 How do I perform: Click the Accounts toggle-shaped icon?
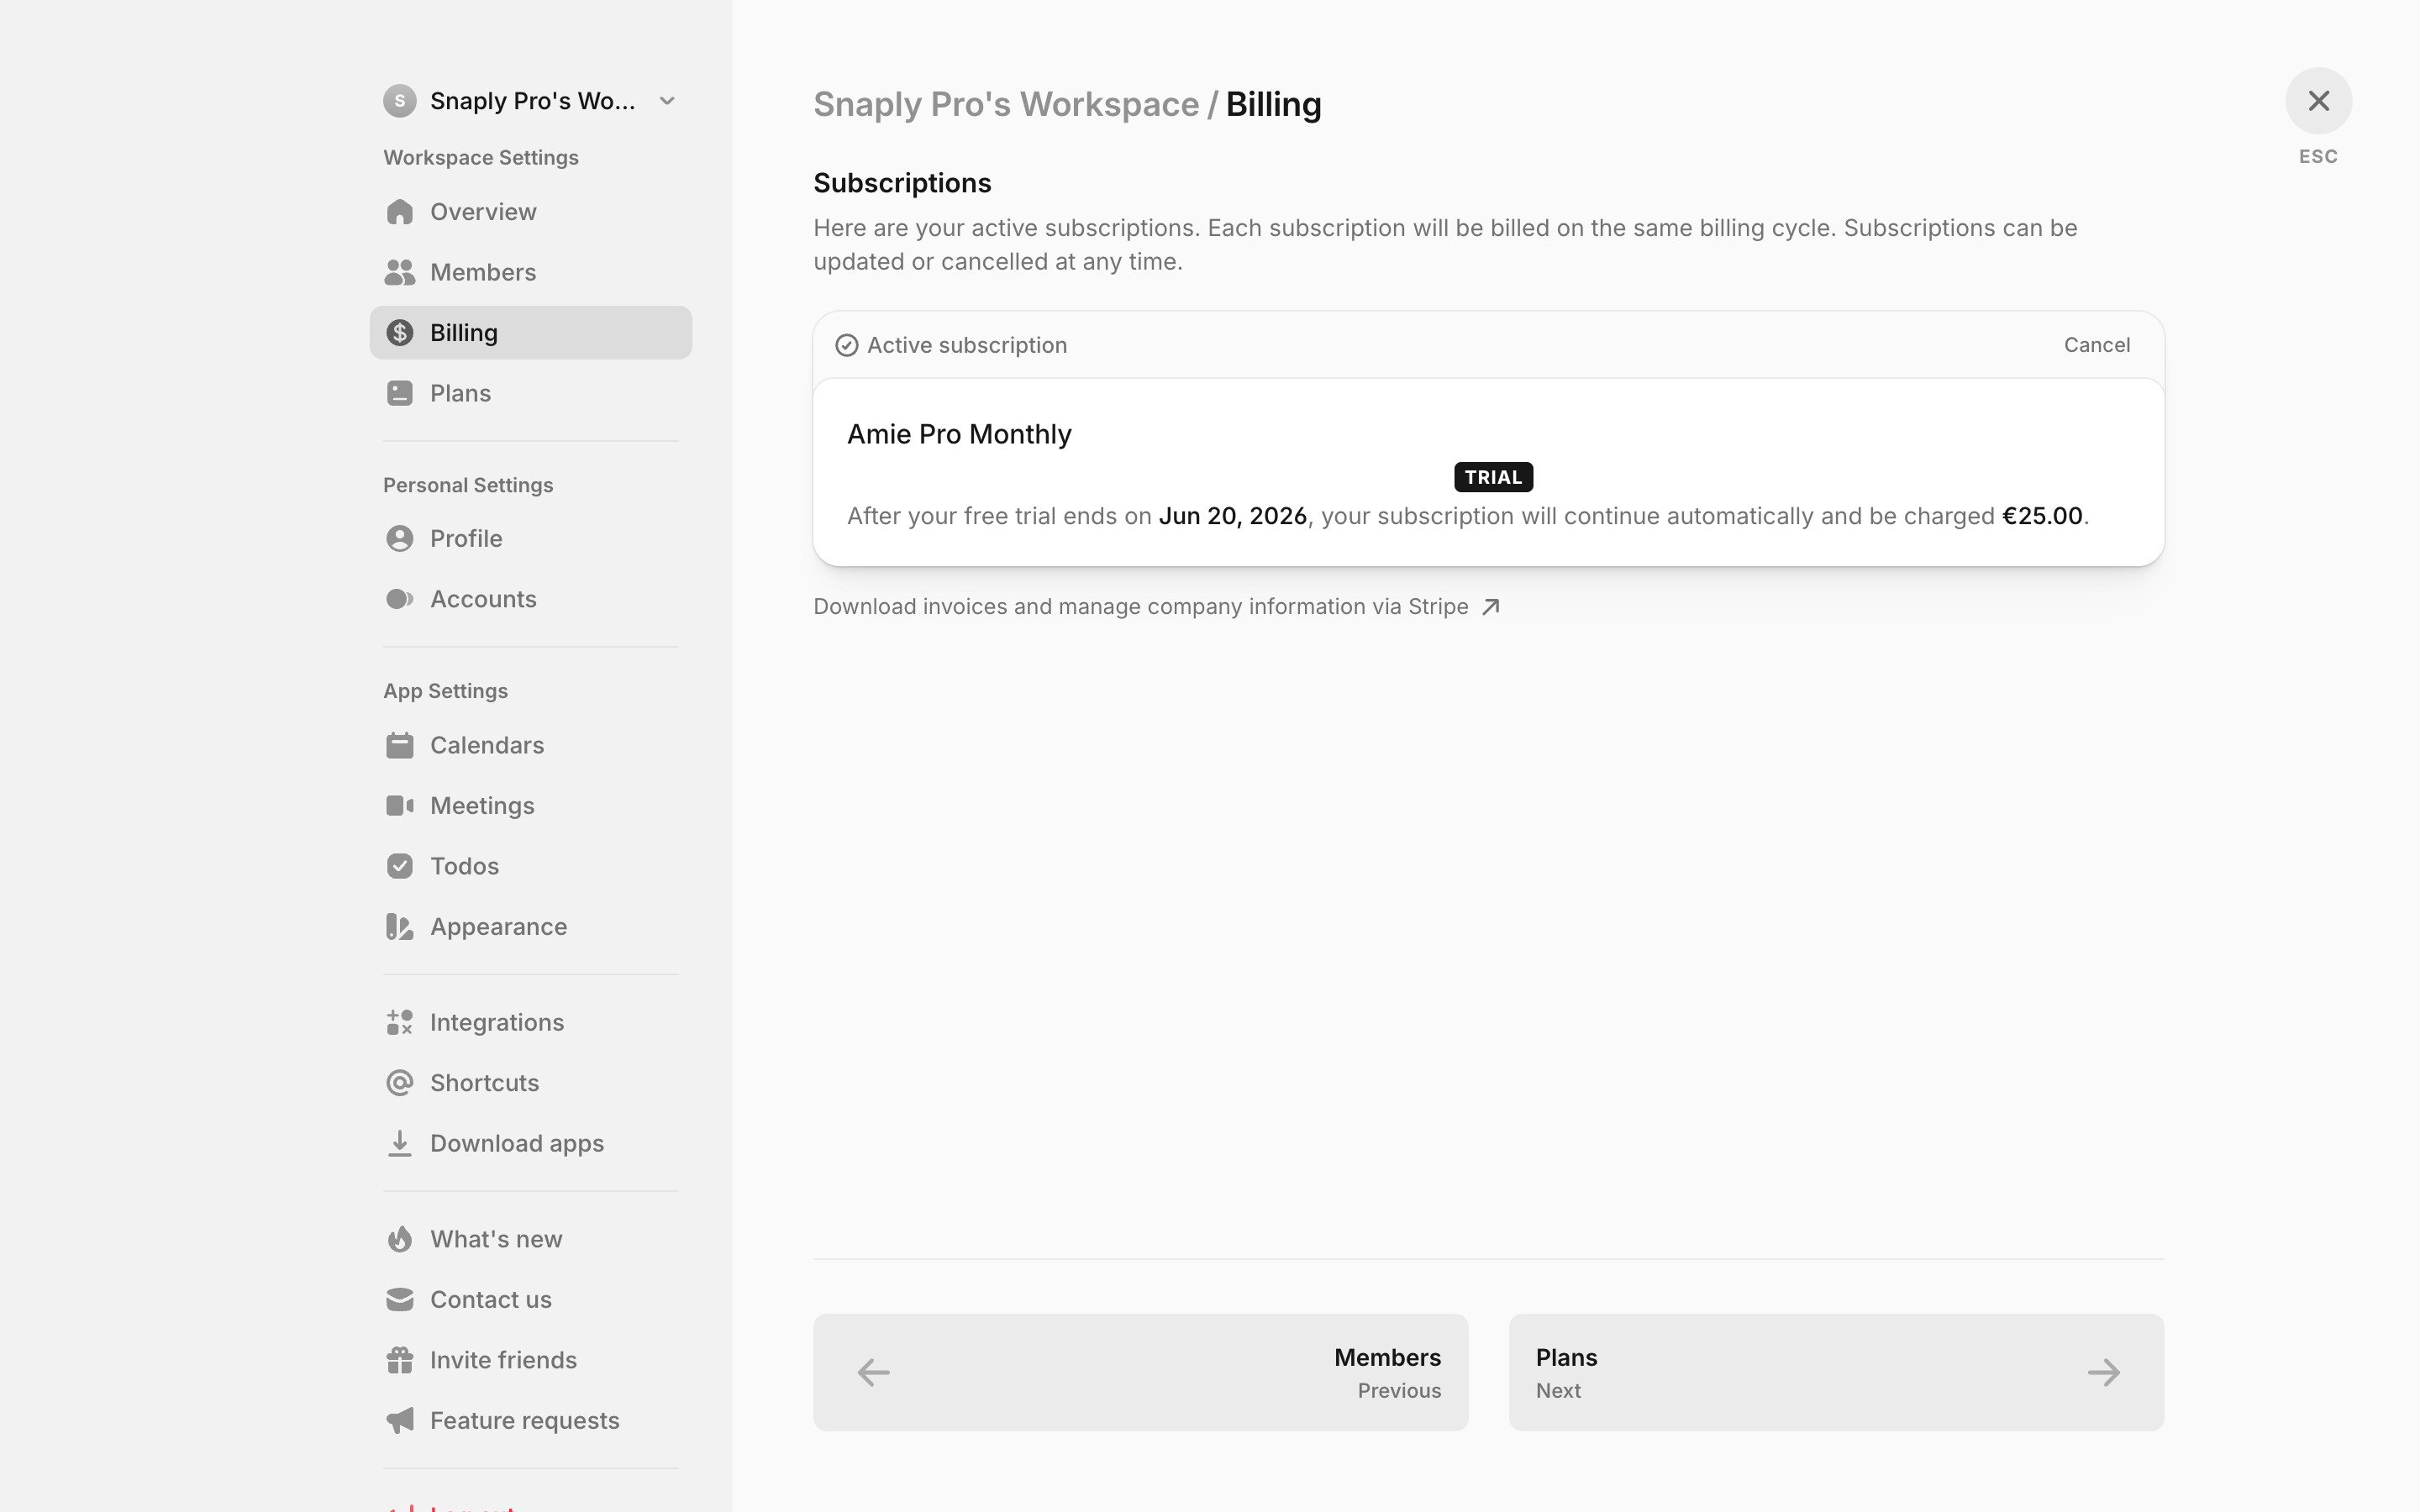click(400, 599)
